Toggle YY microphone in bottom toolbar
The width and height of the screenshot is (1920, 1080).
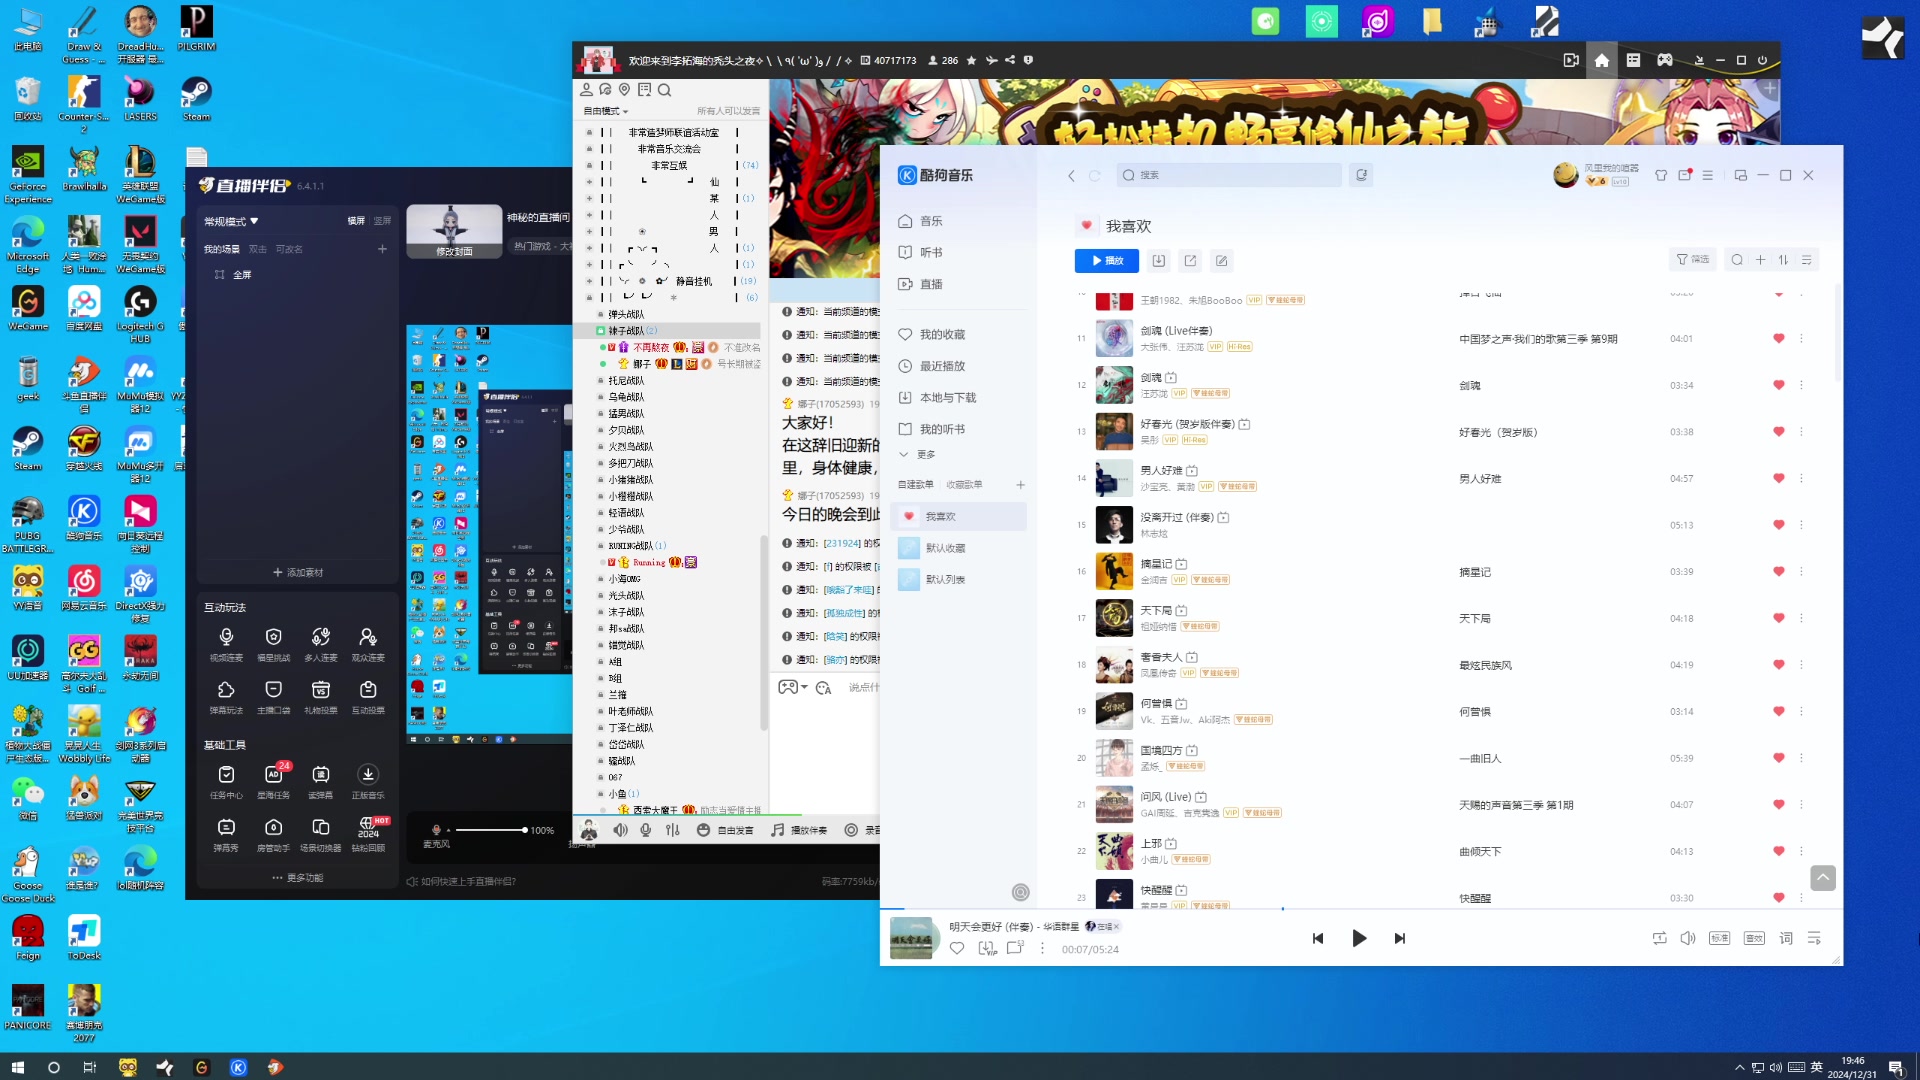(646, 830)
